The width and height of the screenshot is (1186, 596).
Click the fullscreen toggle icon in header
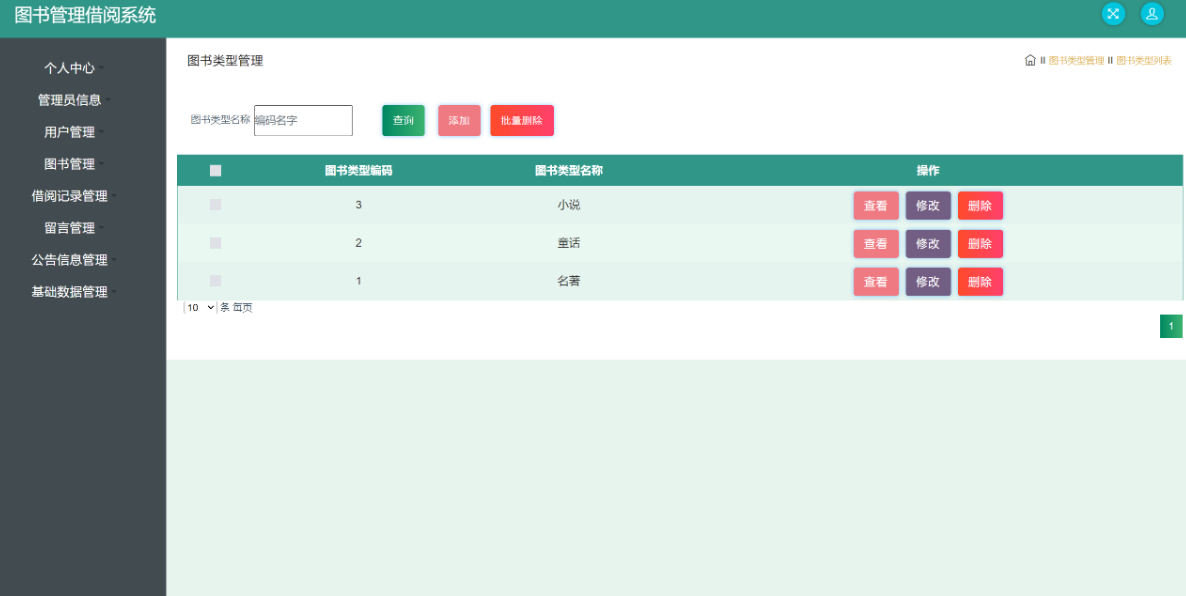click(x=1113, y=14)
